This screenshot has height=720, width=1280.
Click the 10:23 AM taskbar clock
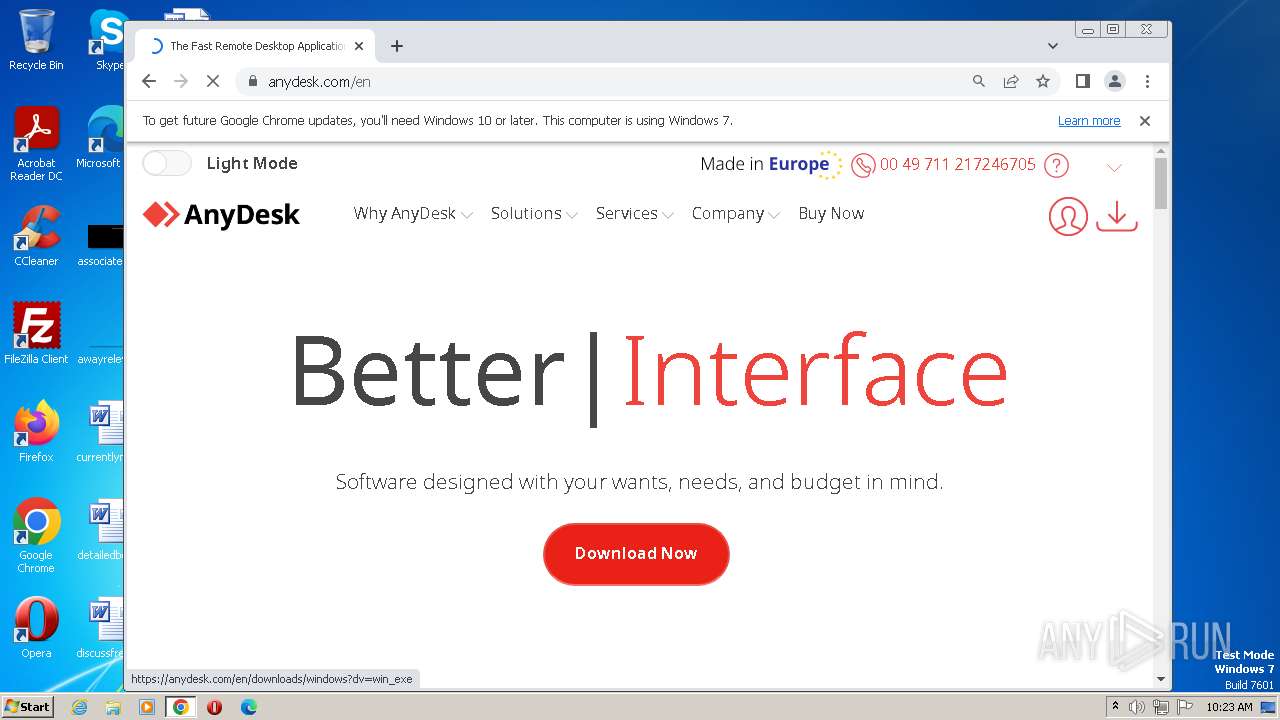[1229, 707]
